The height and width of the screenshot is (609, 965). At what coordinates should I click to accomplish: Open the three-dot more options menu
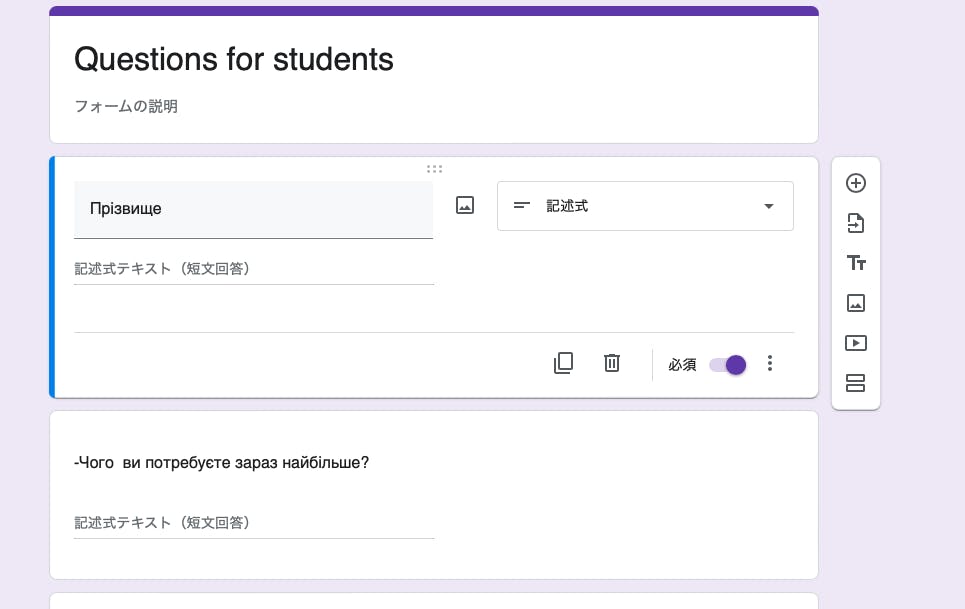[x=769, y=363]
